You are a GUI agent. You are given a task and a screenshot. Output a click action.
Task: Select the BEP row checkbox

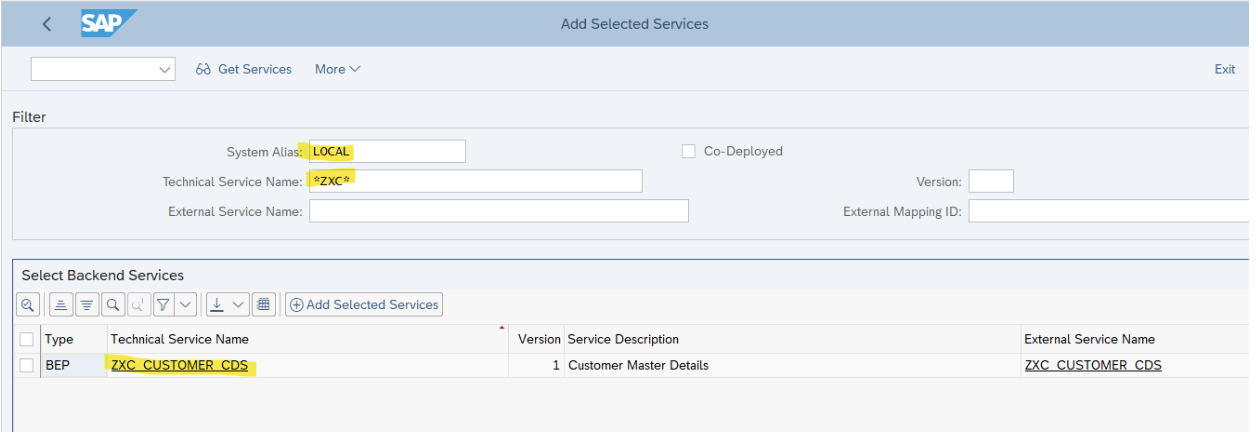tap(27, 365)
